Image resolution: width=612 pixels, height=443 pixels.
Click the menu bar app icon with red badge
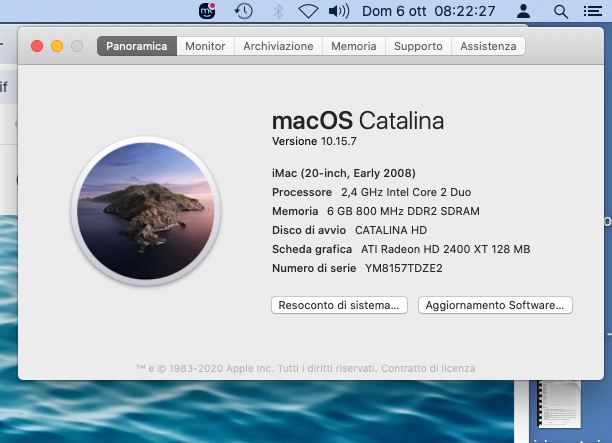pyautogui.click(x=207, y=11)
